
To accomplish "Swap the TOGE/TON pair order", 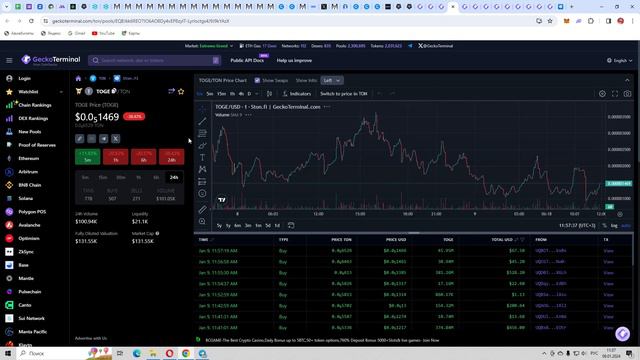I will pos(171,91).
